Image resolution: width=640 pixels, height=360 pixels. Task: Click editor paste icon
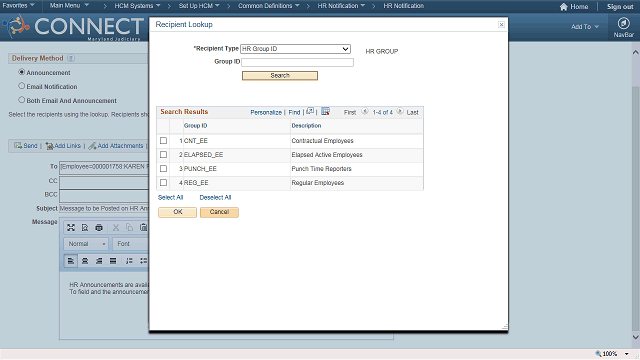point(143,228)
